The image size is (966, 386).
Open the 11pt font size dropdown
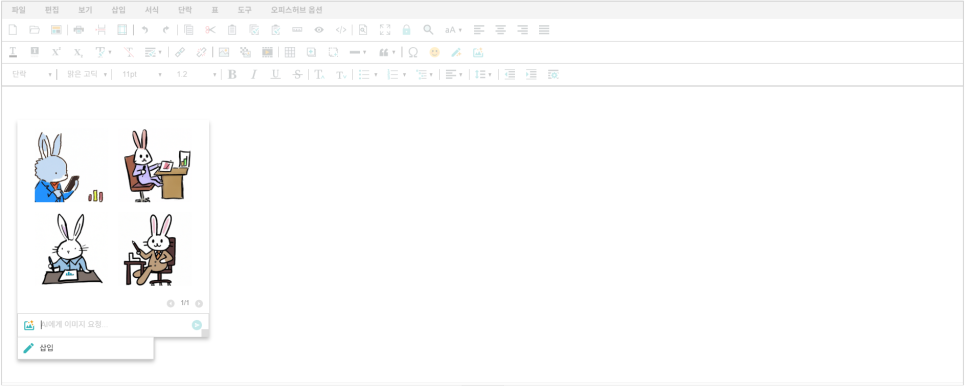pyautogui.click(x=141, y=74)
